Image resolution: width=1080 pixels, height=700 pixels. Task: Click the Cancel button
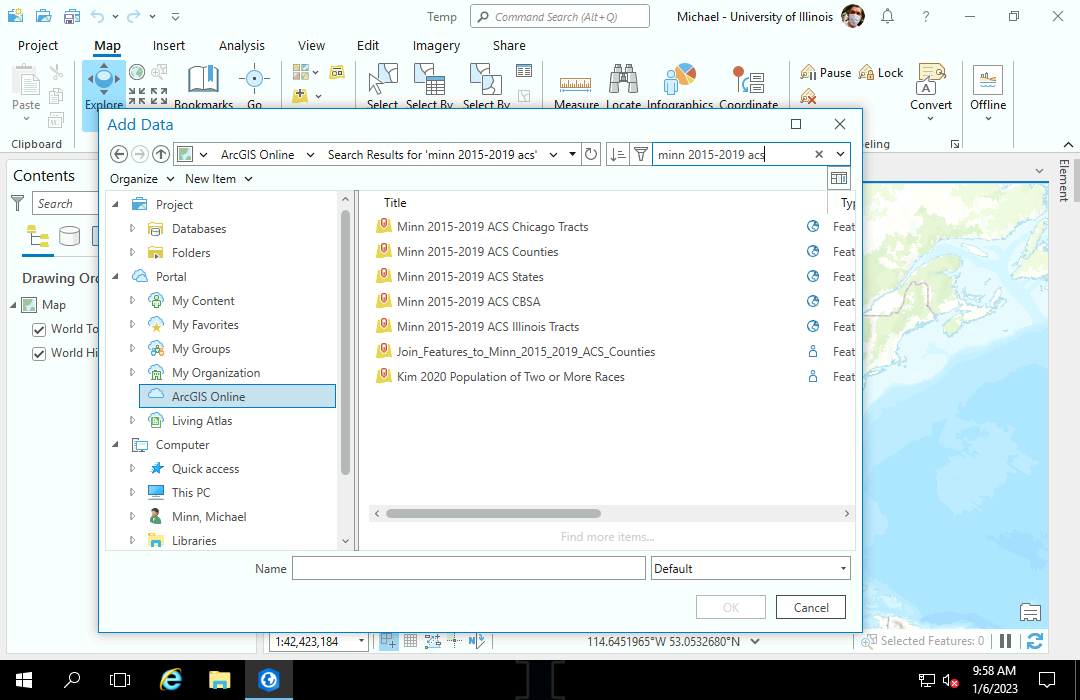point(811,607)
